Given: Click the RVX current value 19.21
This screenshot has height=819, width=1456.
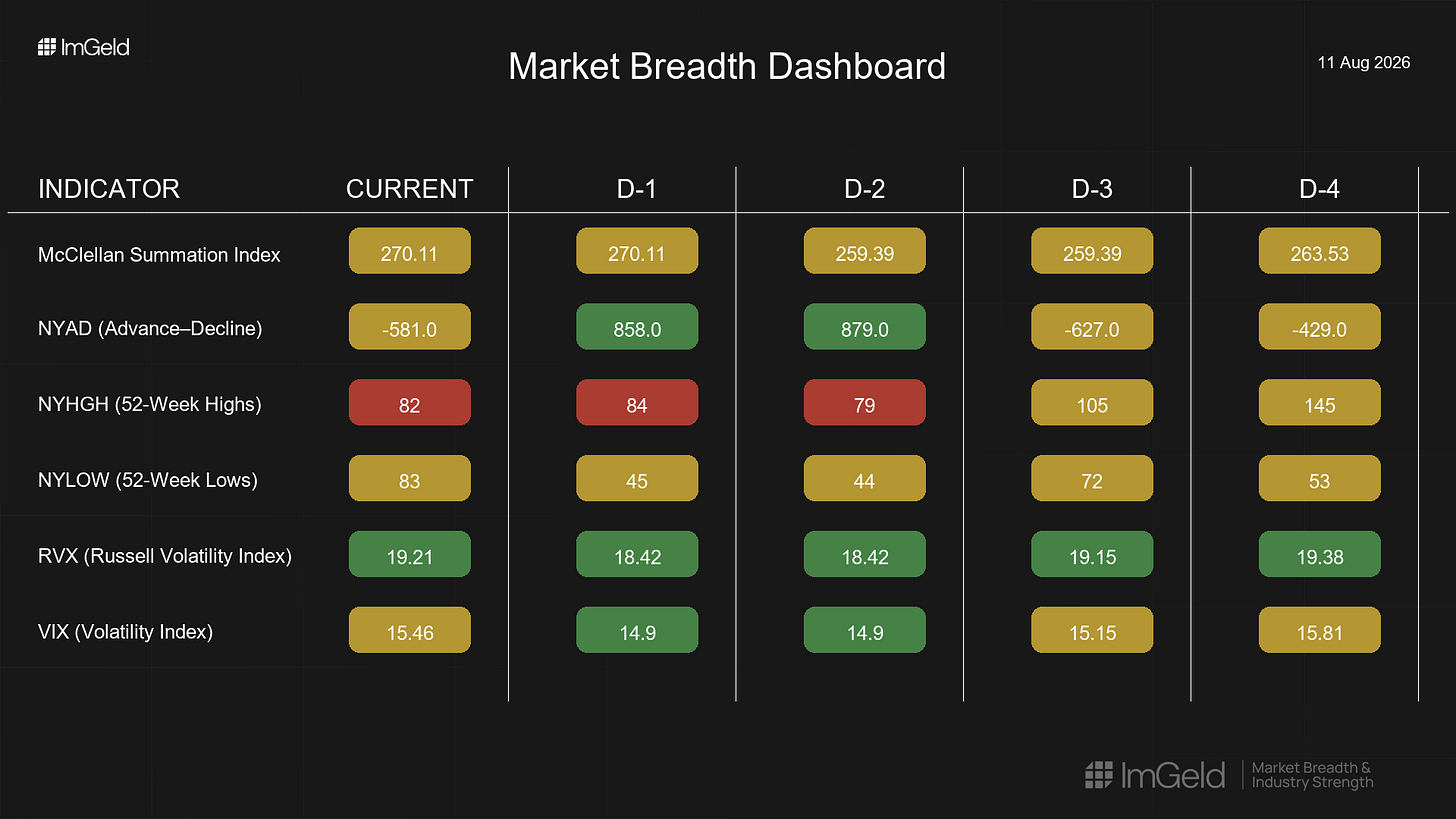Looking at the screenshot, I should [409, 554].
